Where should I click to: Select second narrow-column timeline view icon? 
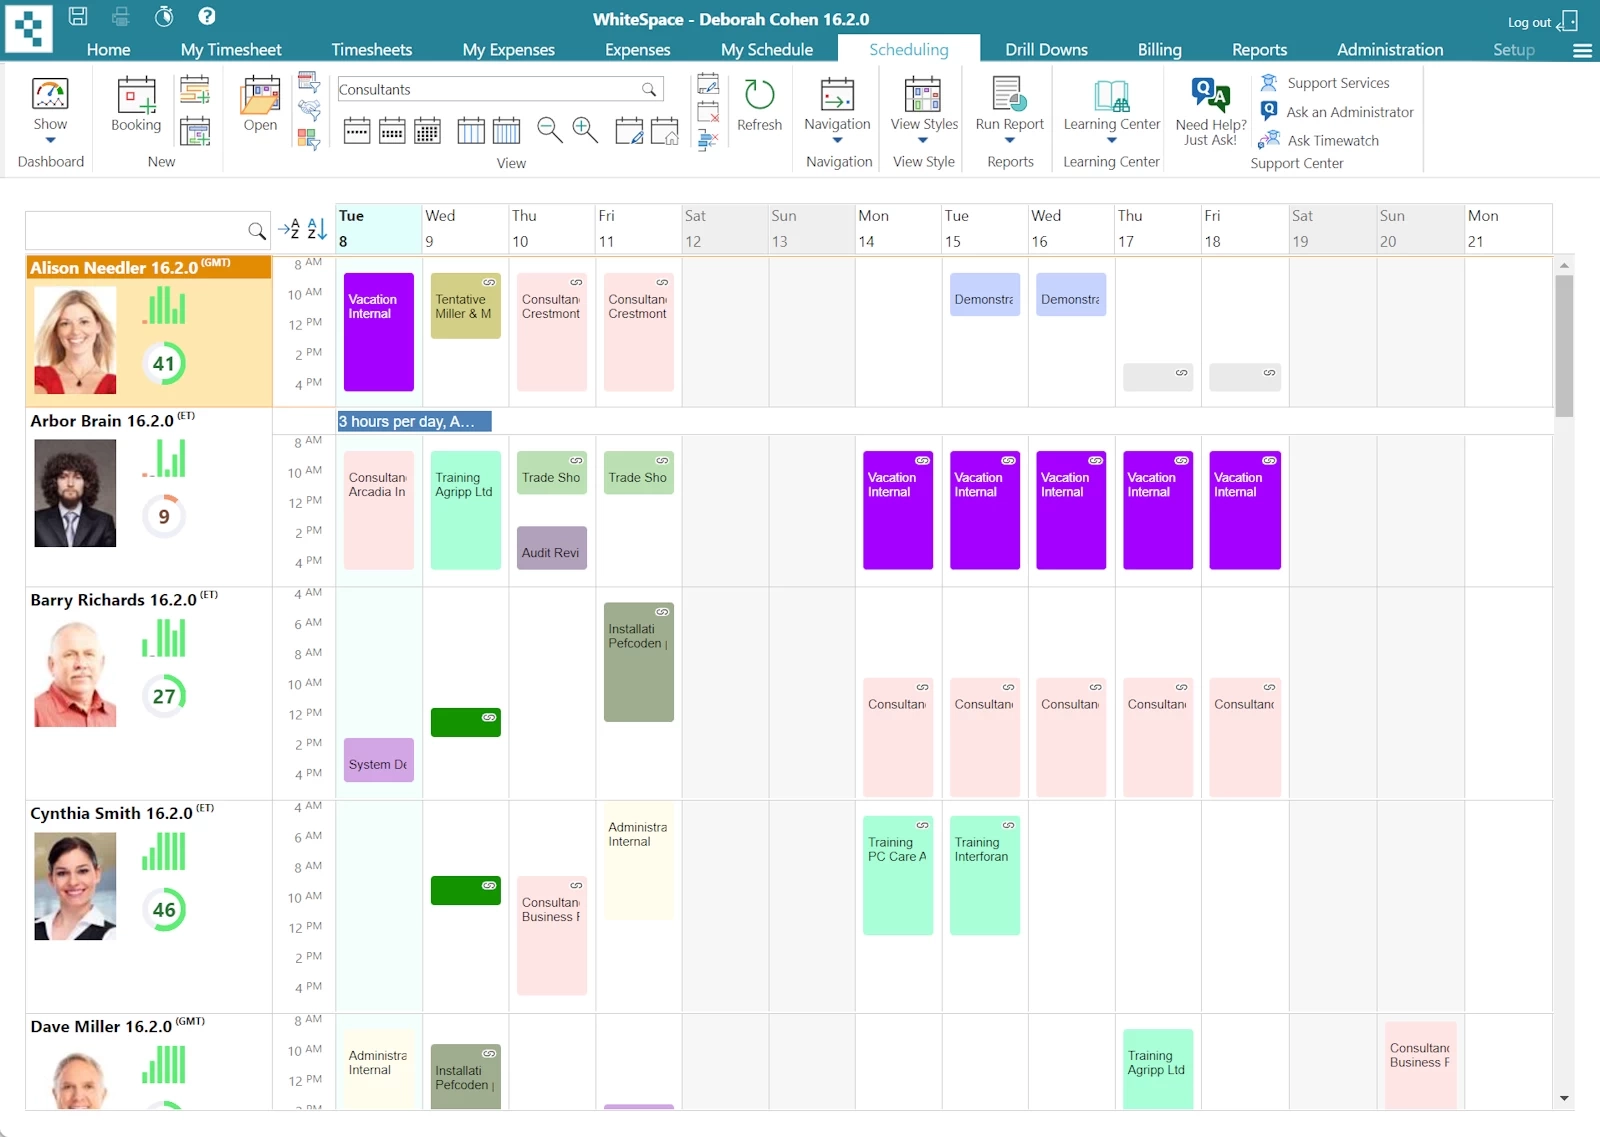pyautogui.click(x=507, y=130)
